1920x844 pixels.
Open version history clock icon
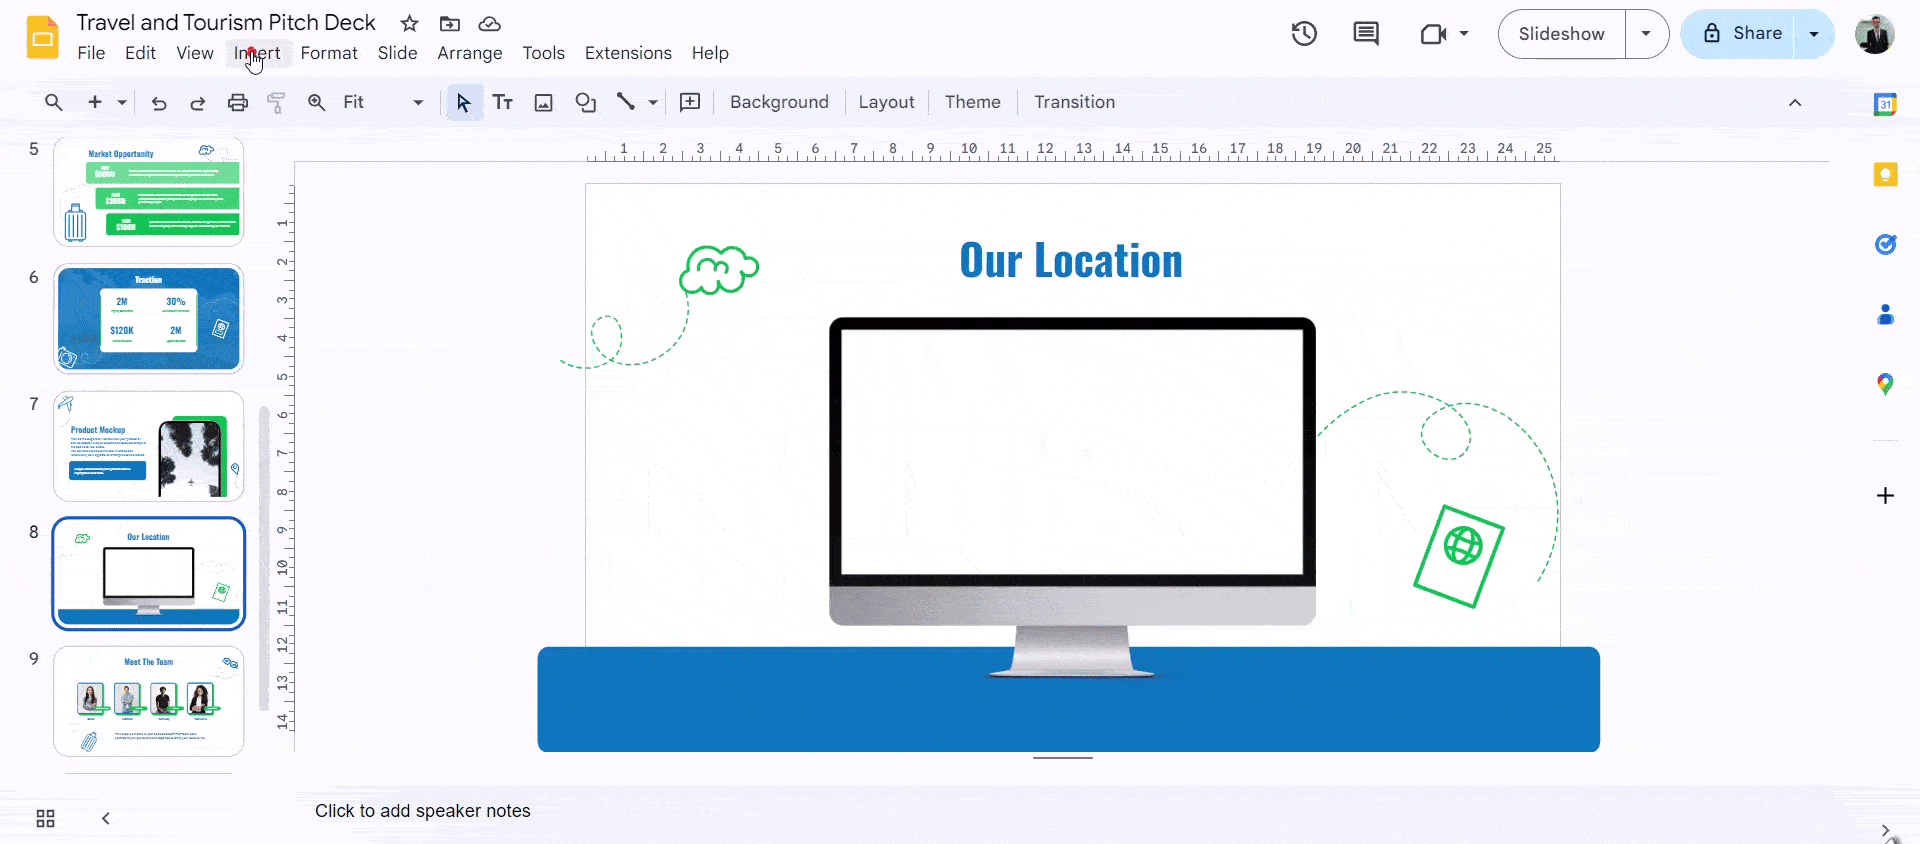(x=1304, y=34)
